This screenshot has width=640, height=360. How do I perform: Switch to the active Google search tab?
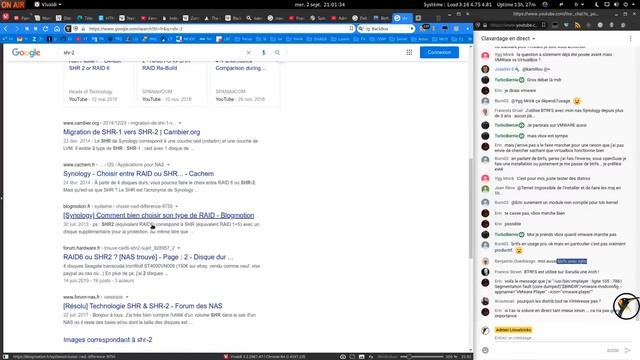402,18
